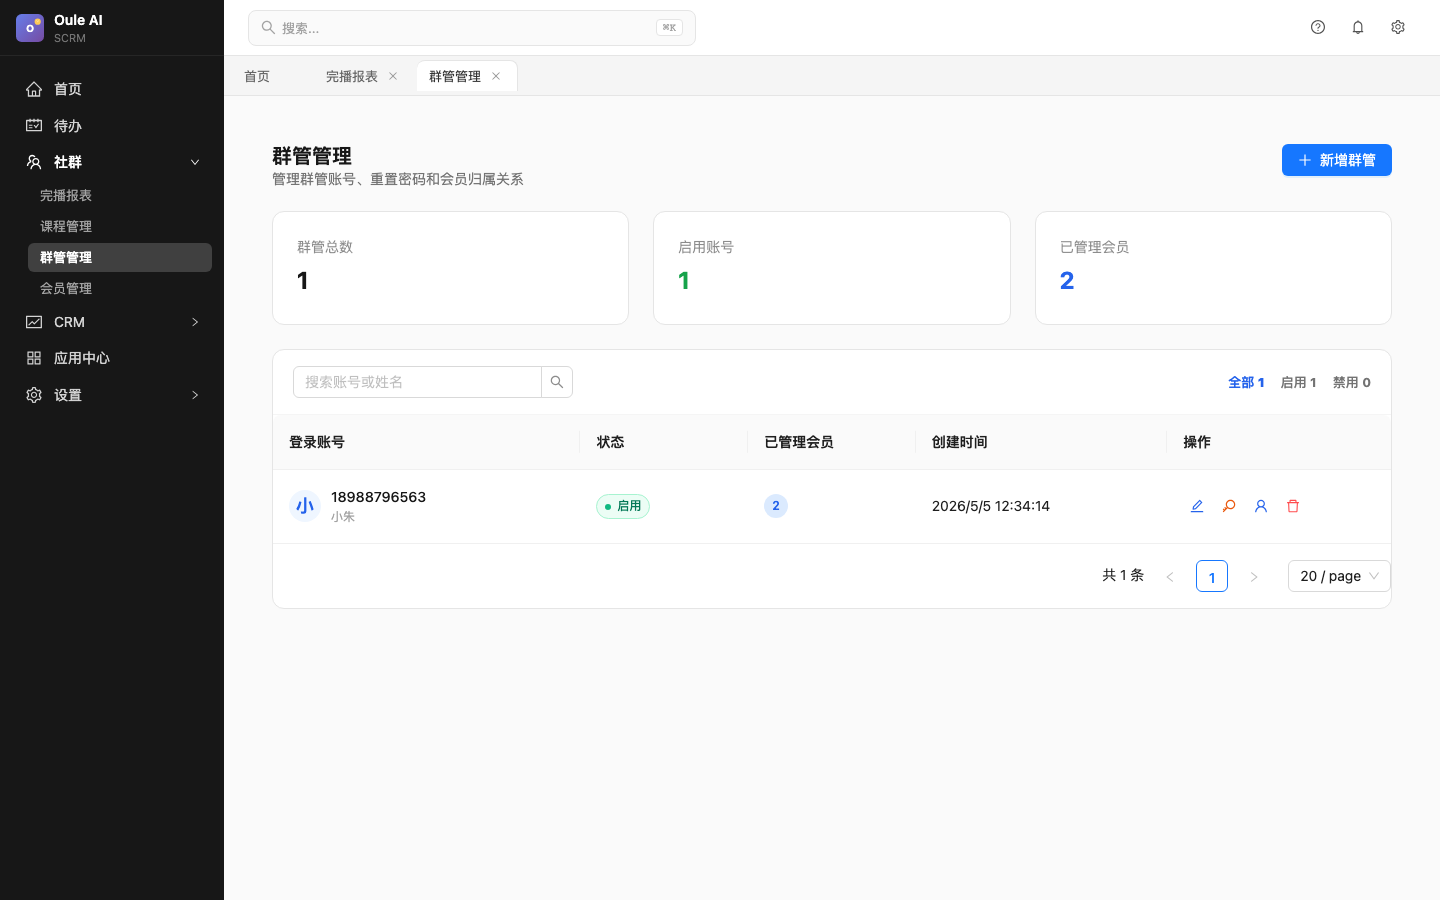Open notifications bell icon

[1358, 27]
